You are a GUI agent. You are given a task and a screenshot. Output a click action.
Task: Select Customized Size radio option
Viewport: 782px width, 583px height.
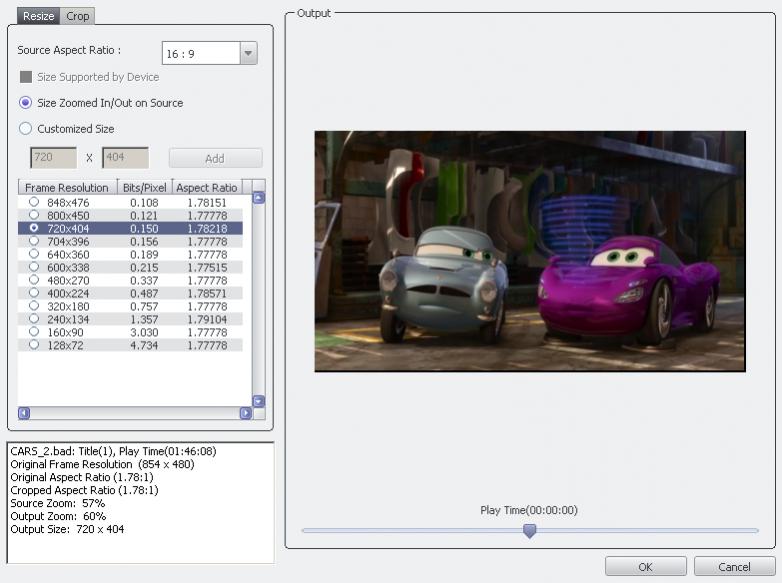point(25,129)
